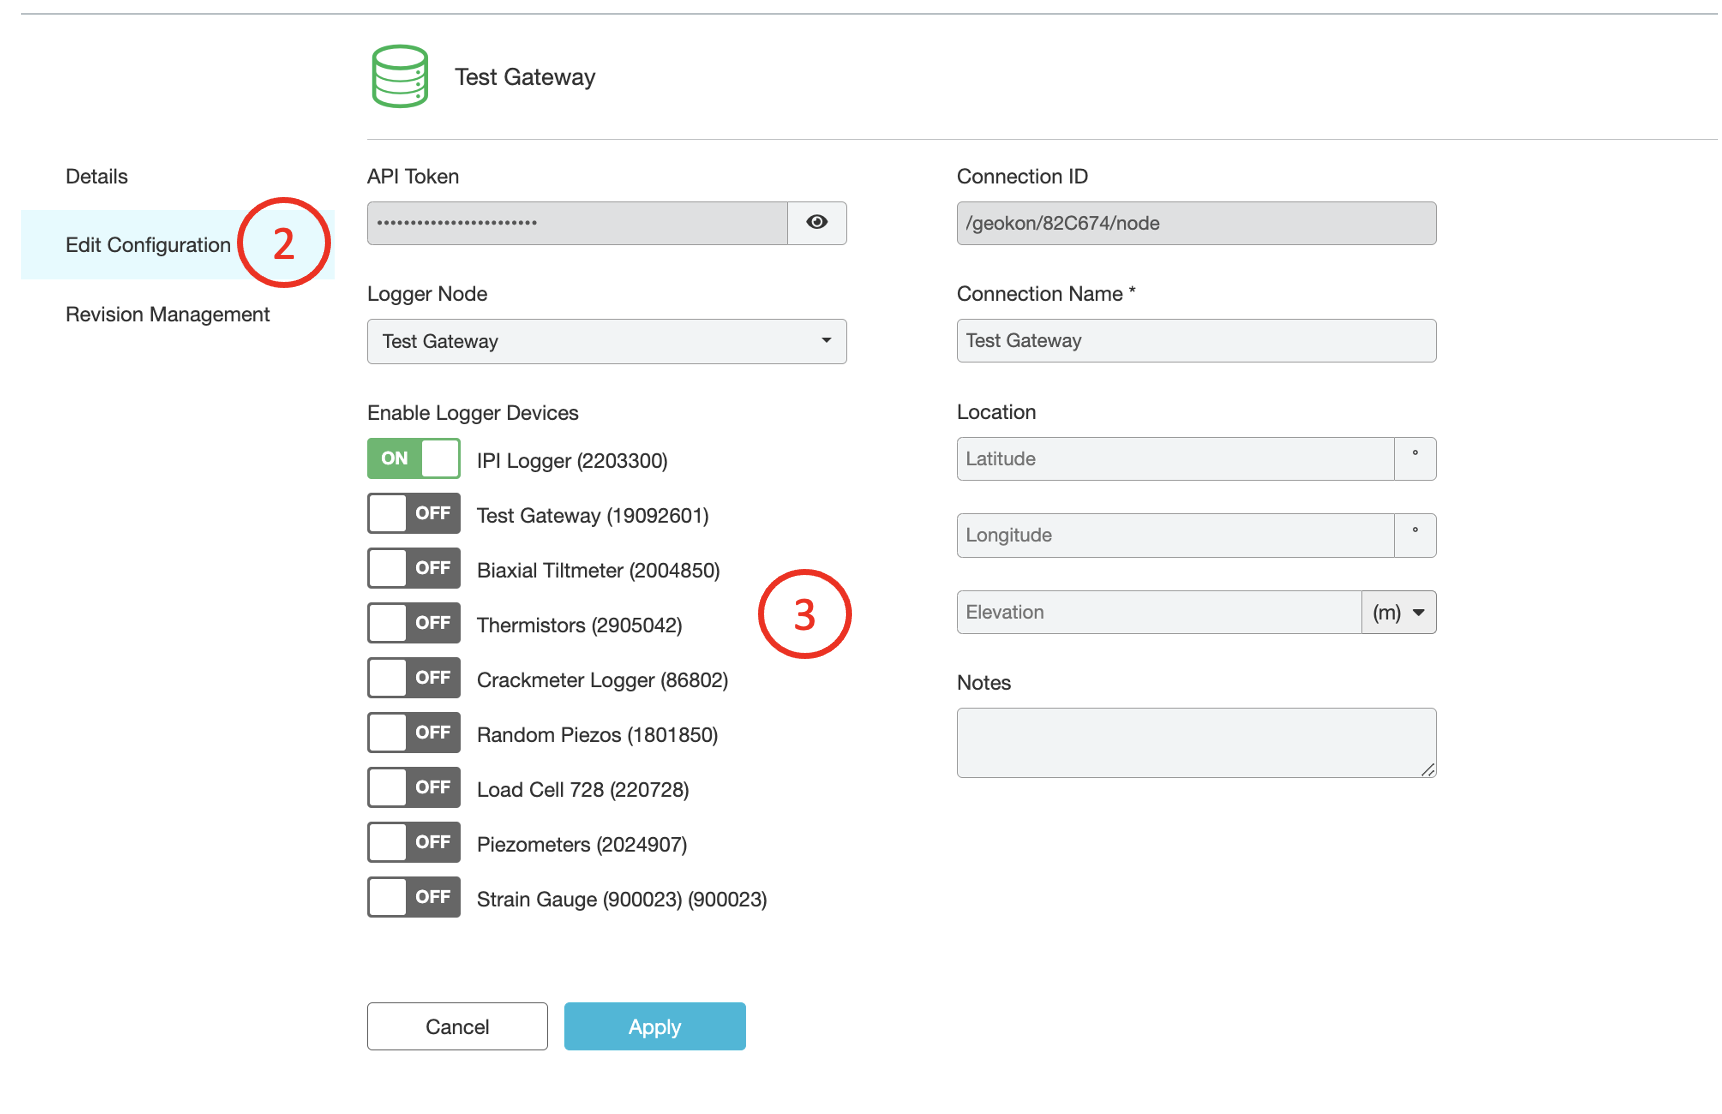Enable Crackmeter Logger (86802)
Image resolution: width=1722 pixels, height=1114 pixels.
tap(413, 678)
